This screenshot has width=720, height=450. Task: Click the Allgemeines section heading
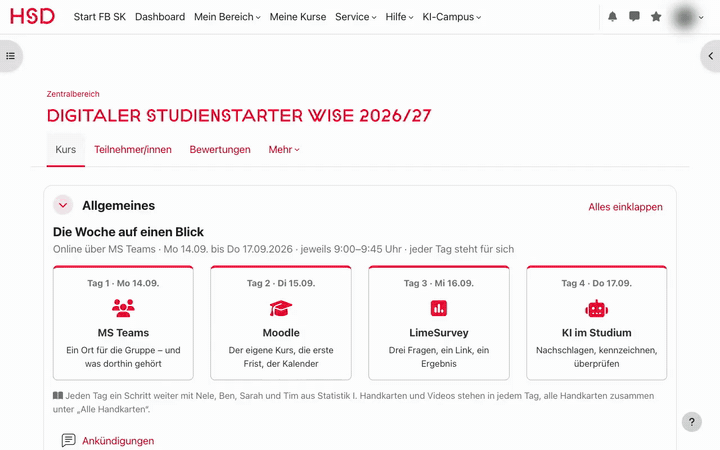click(x=118, y=206)
